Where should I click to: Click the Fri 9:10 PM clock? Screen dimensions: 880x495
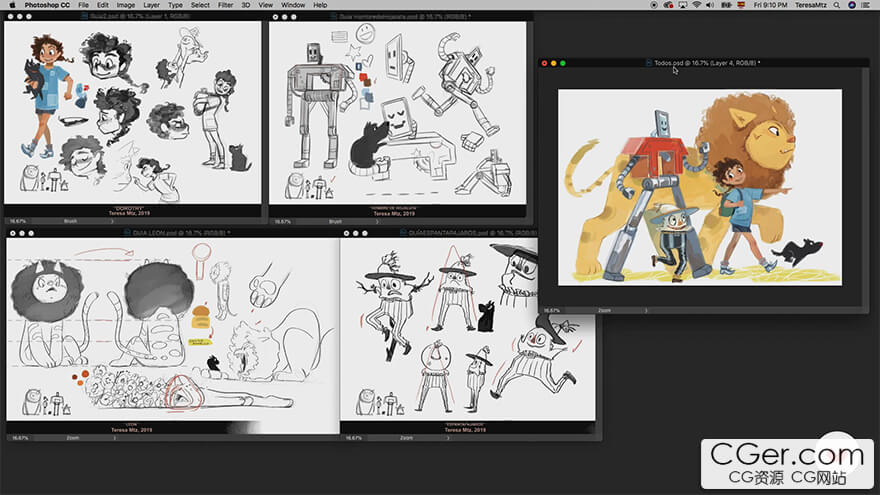pos(771,5)
